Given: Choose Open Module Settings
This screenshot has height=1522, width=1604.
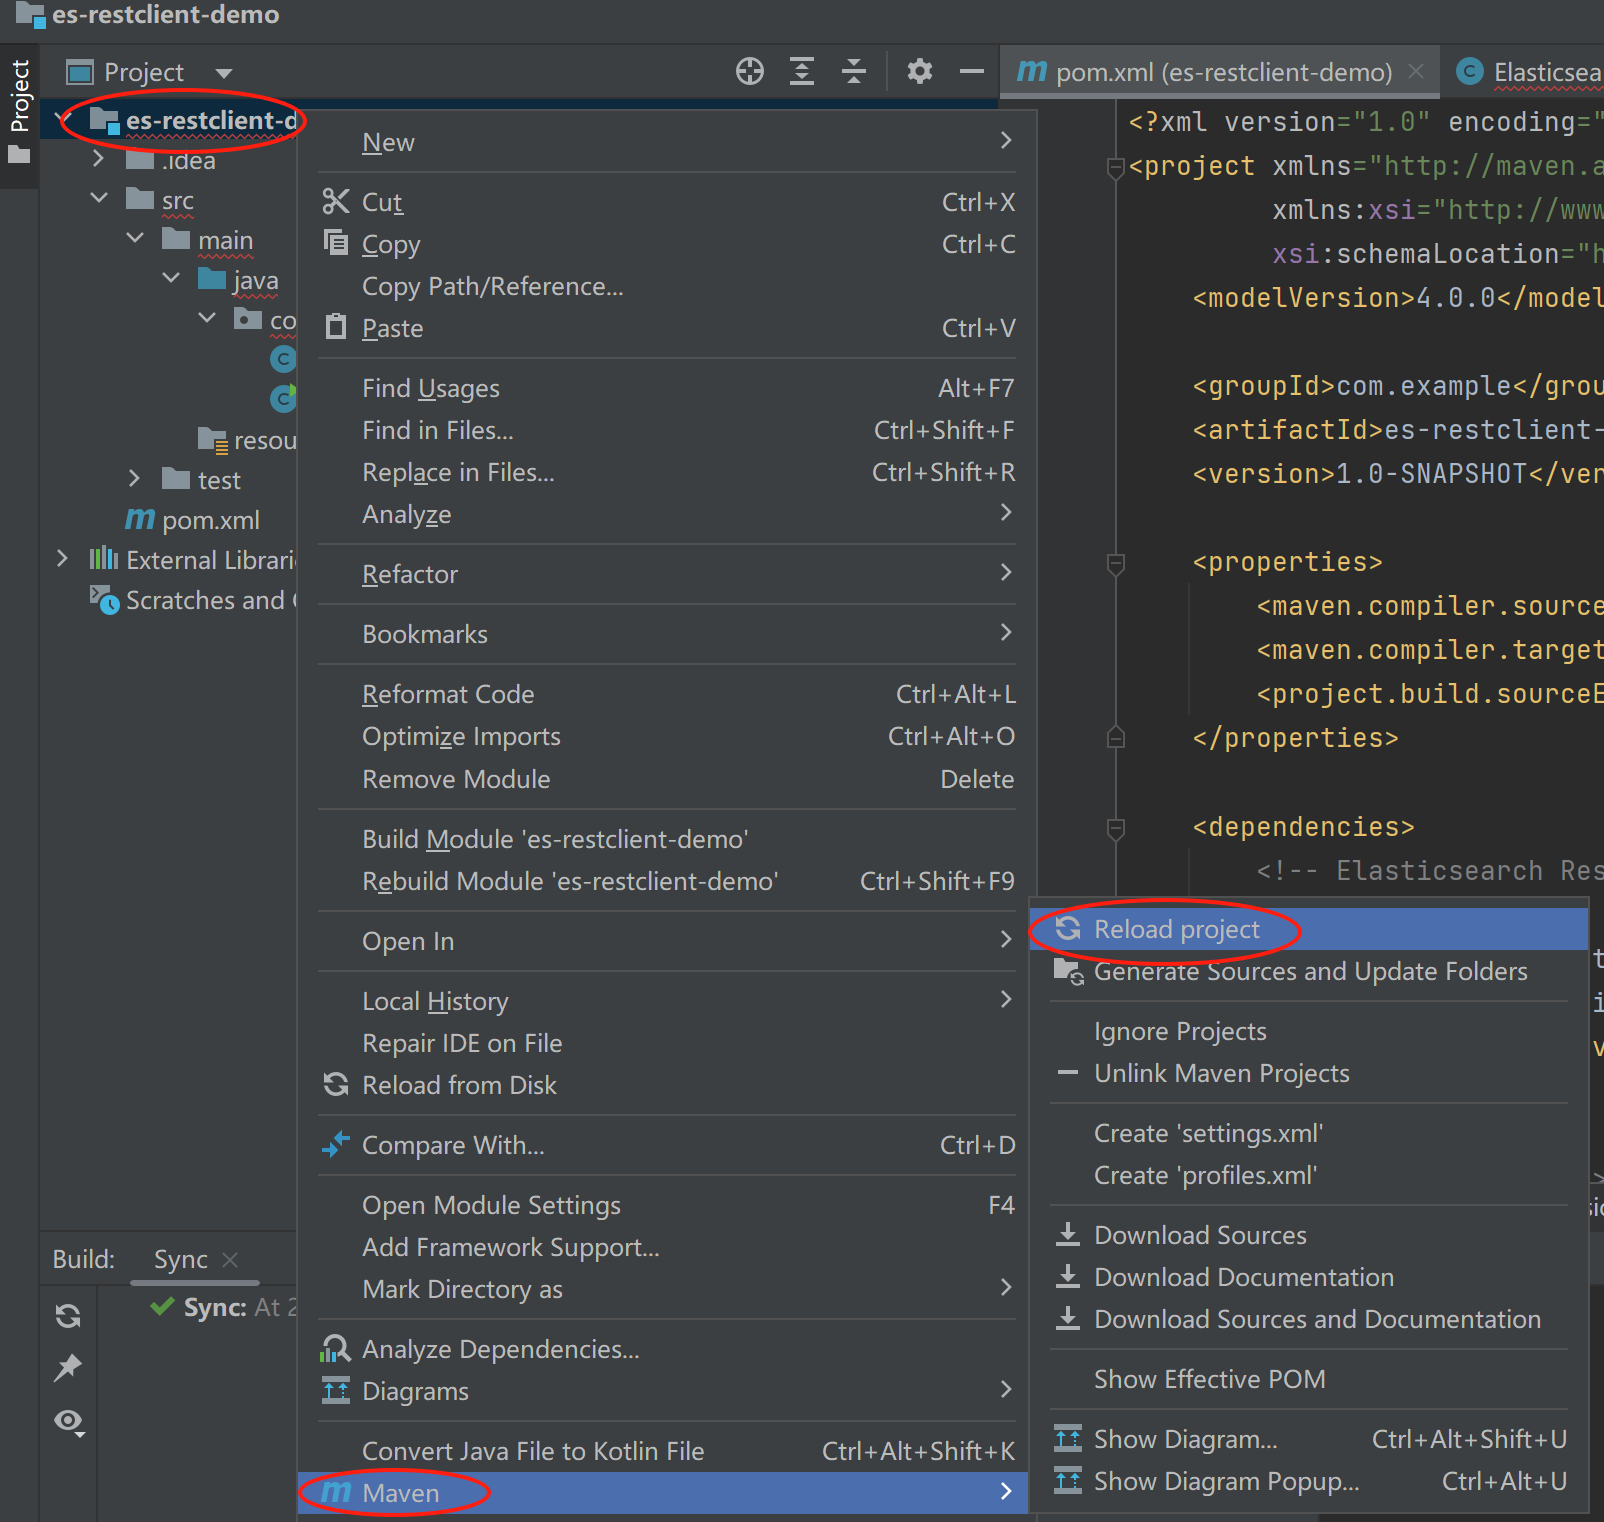Looking at the screenshot, I should click(x=667, y=1204).
